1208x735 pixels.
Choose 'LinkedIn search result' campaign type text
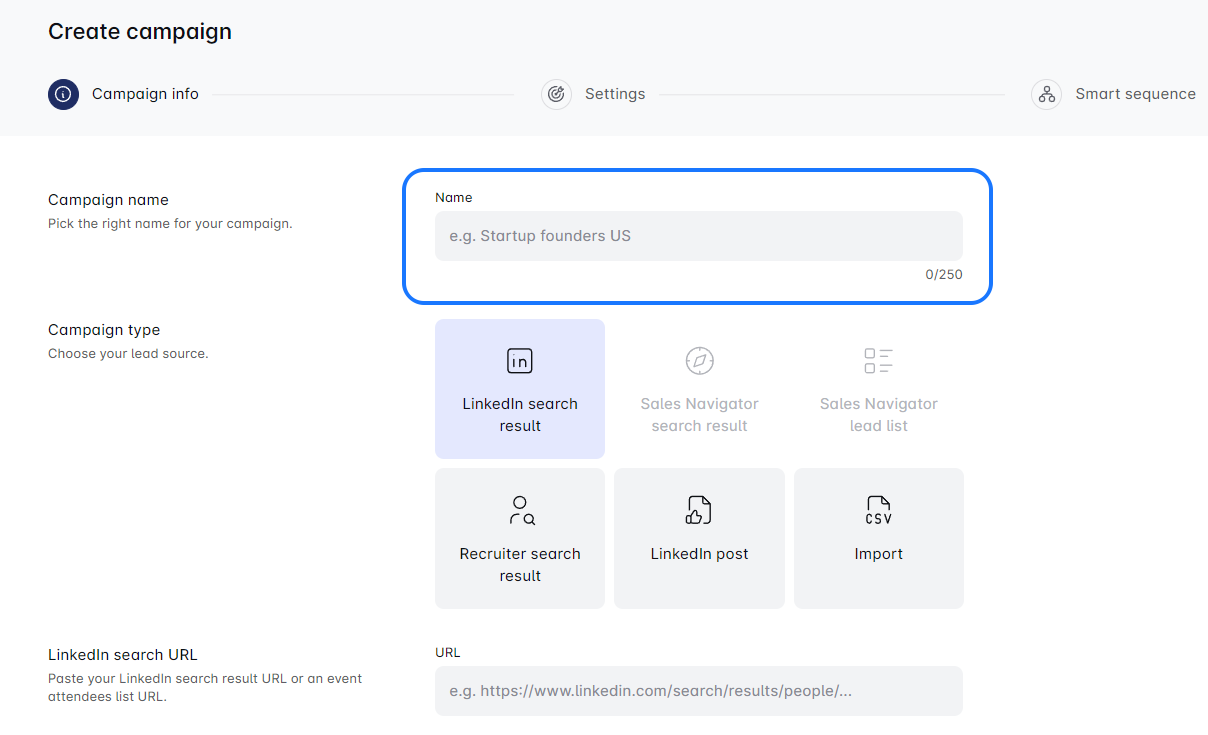tap(520, 415)
